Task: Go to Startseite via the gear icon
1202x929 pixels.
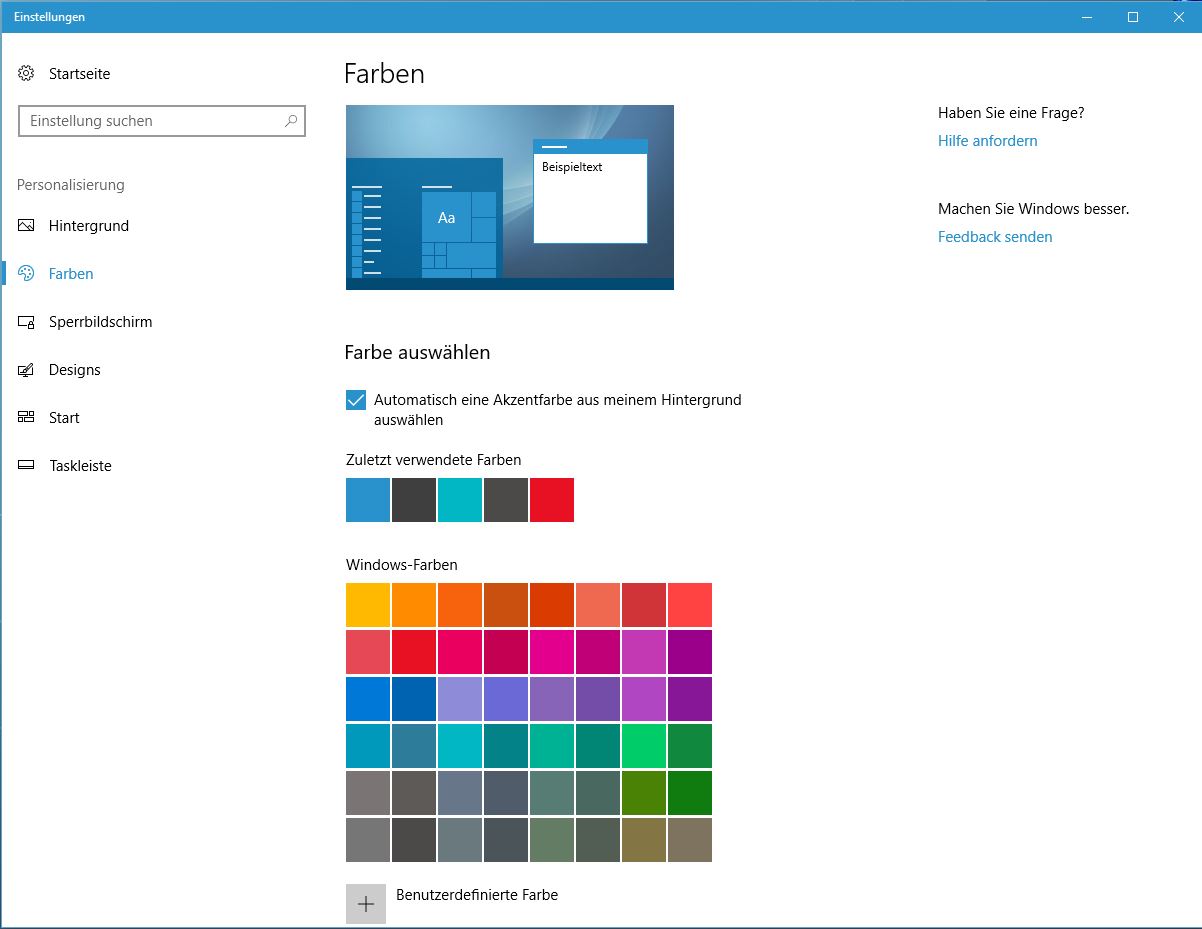Action: [x=27, y=74]
